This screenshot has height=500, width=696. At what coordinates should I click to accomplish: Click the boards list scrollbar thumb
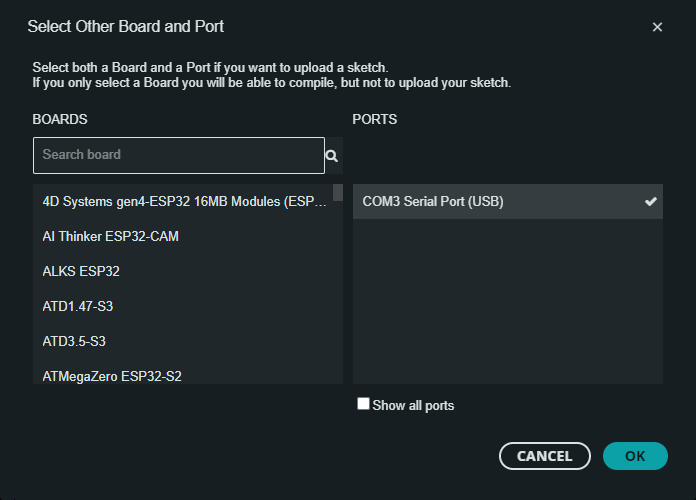coord(338,193)
